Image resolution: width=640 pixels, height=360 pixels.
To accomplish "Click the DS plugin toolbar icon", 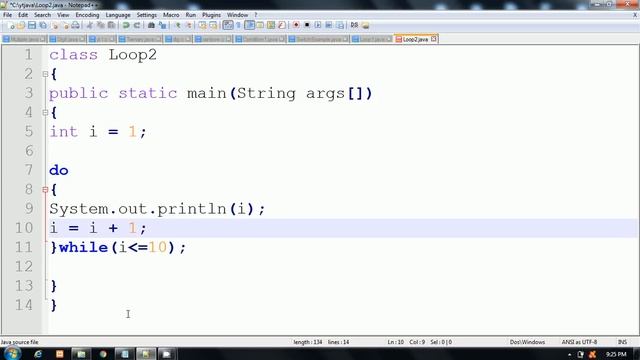I will [354, 25].
